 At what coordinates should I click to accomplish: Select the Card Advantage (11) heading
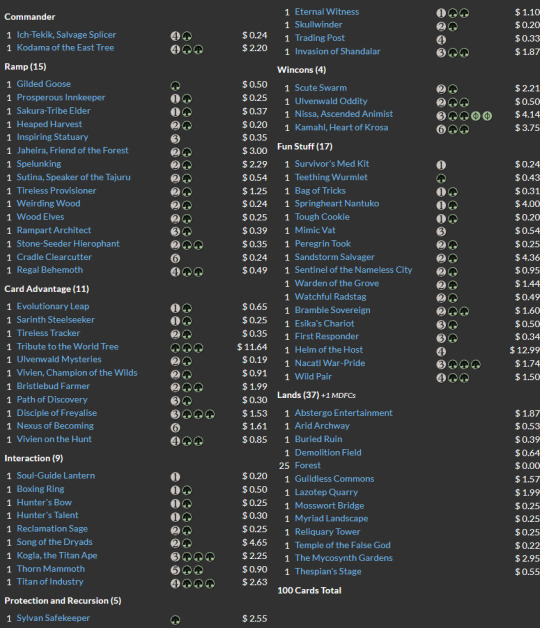click(47, 289)
